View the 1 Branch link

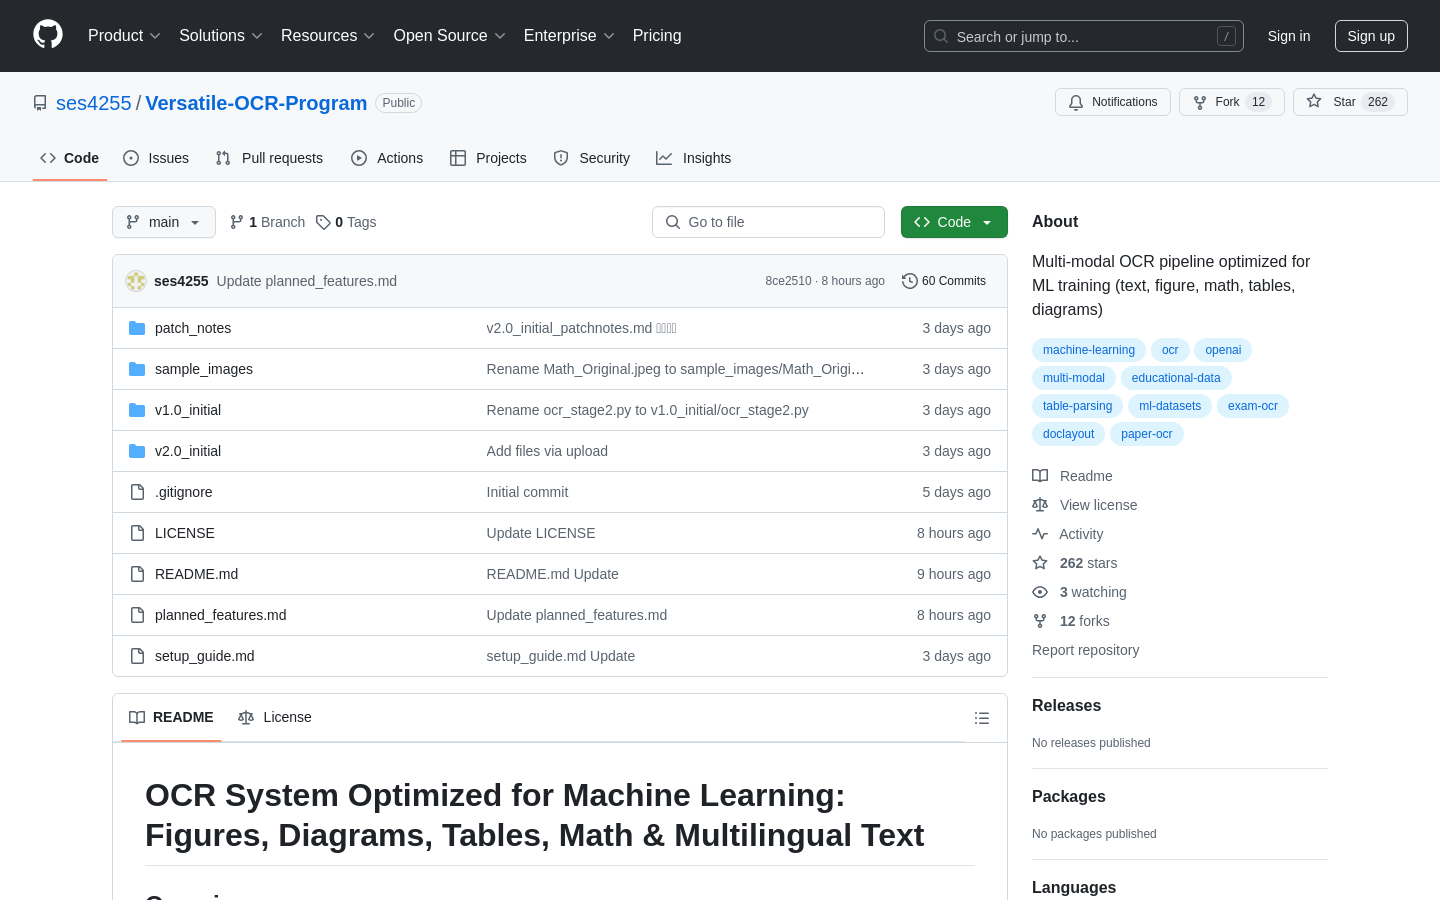[x=267, y=222]
